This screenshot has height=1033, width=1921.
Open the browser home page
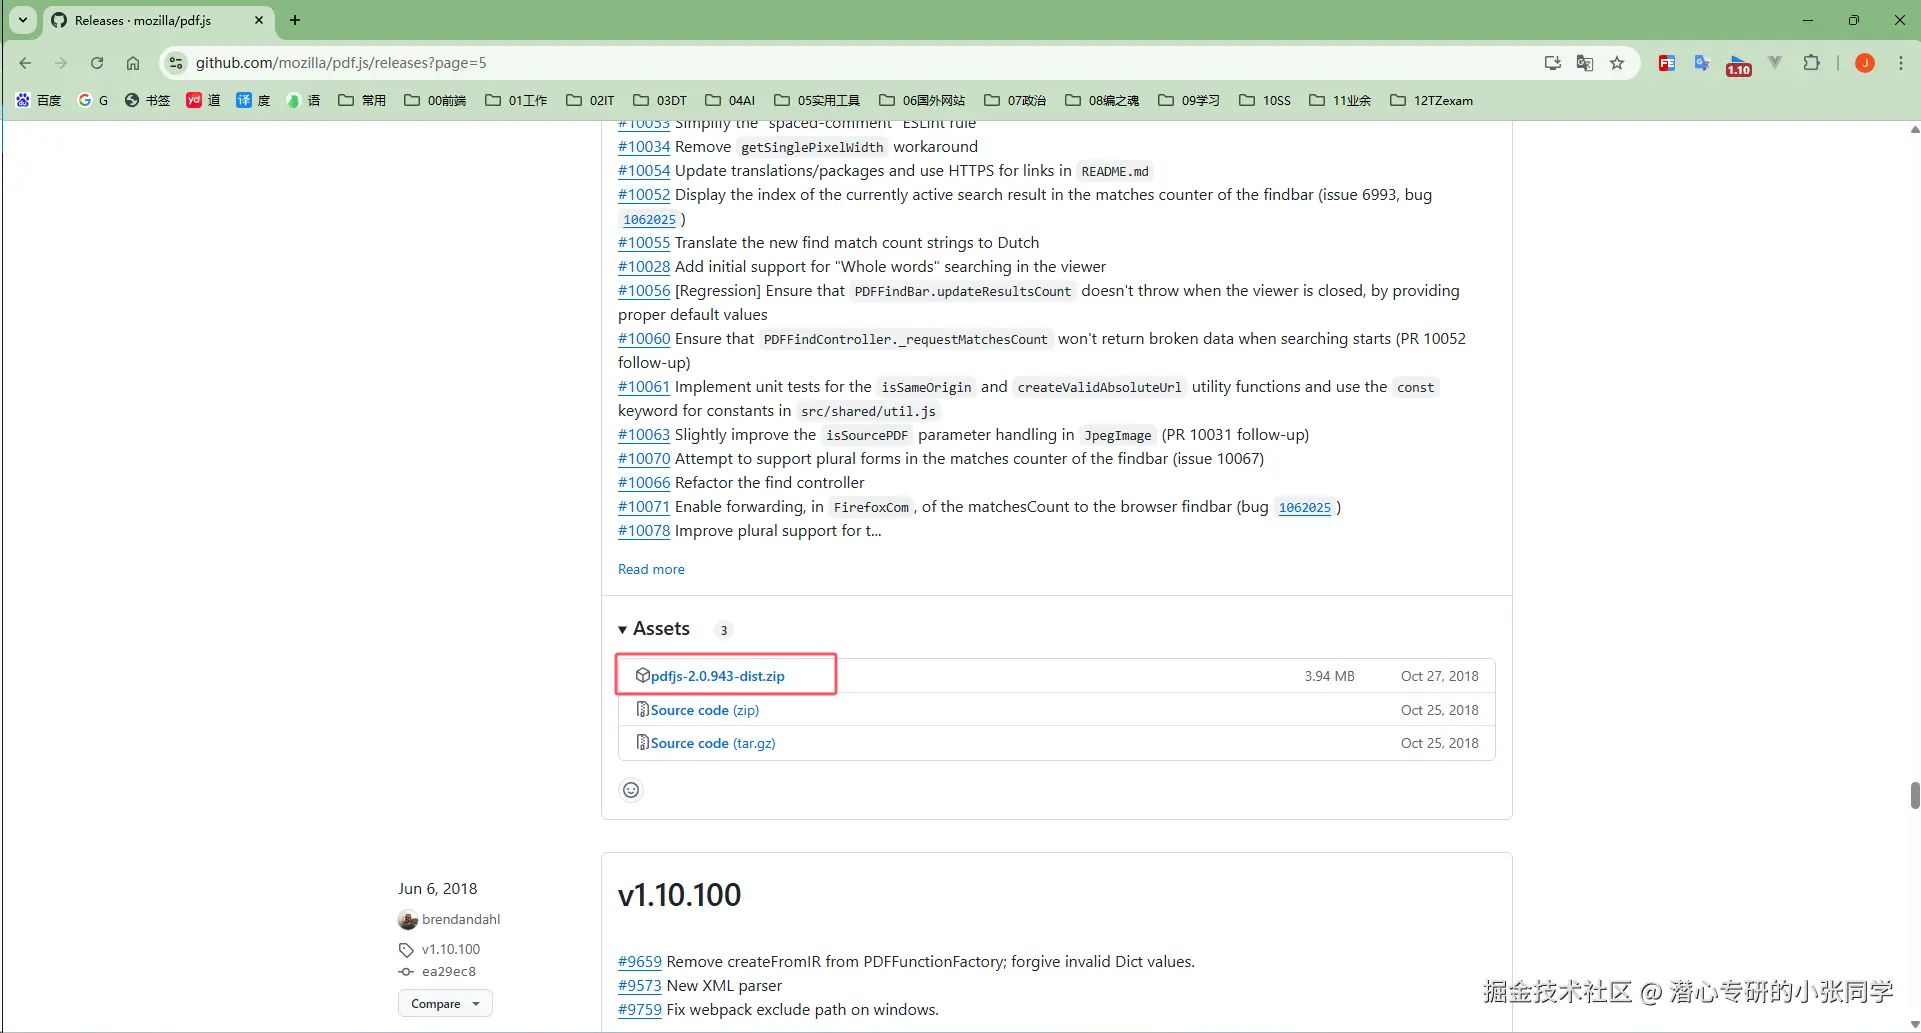(x=133, y=63)
